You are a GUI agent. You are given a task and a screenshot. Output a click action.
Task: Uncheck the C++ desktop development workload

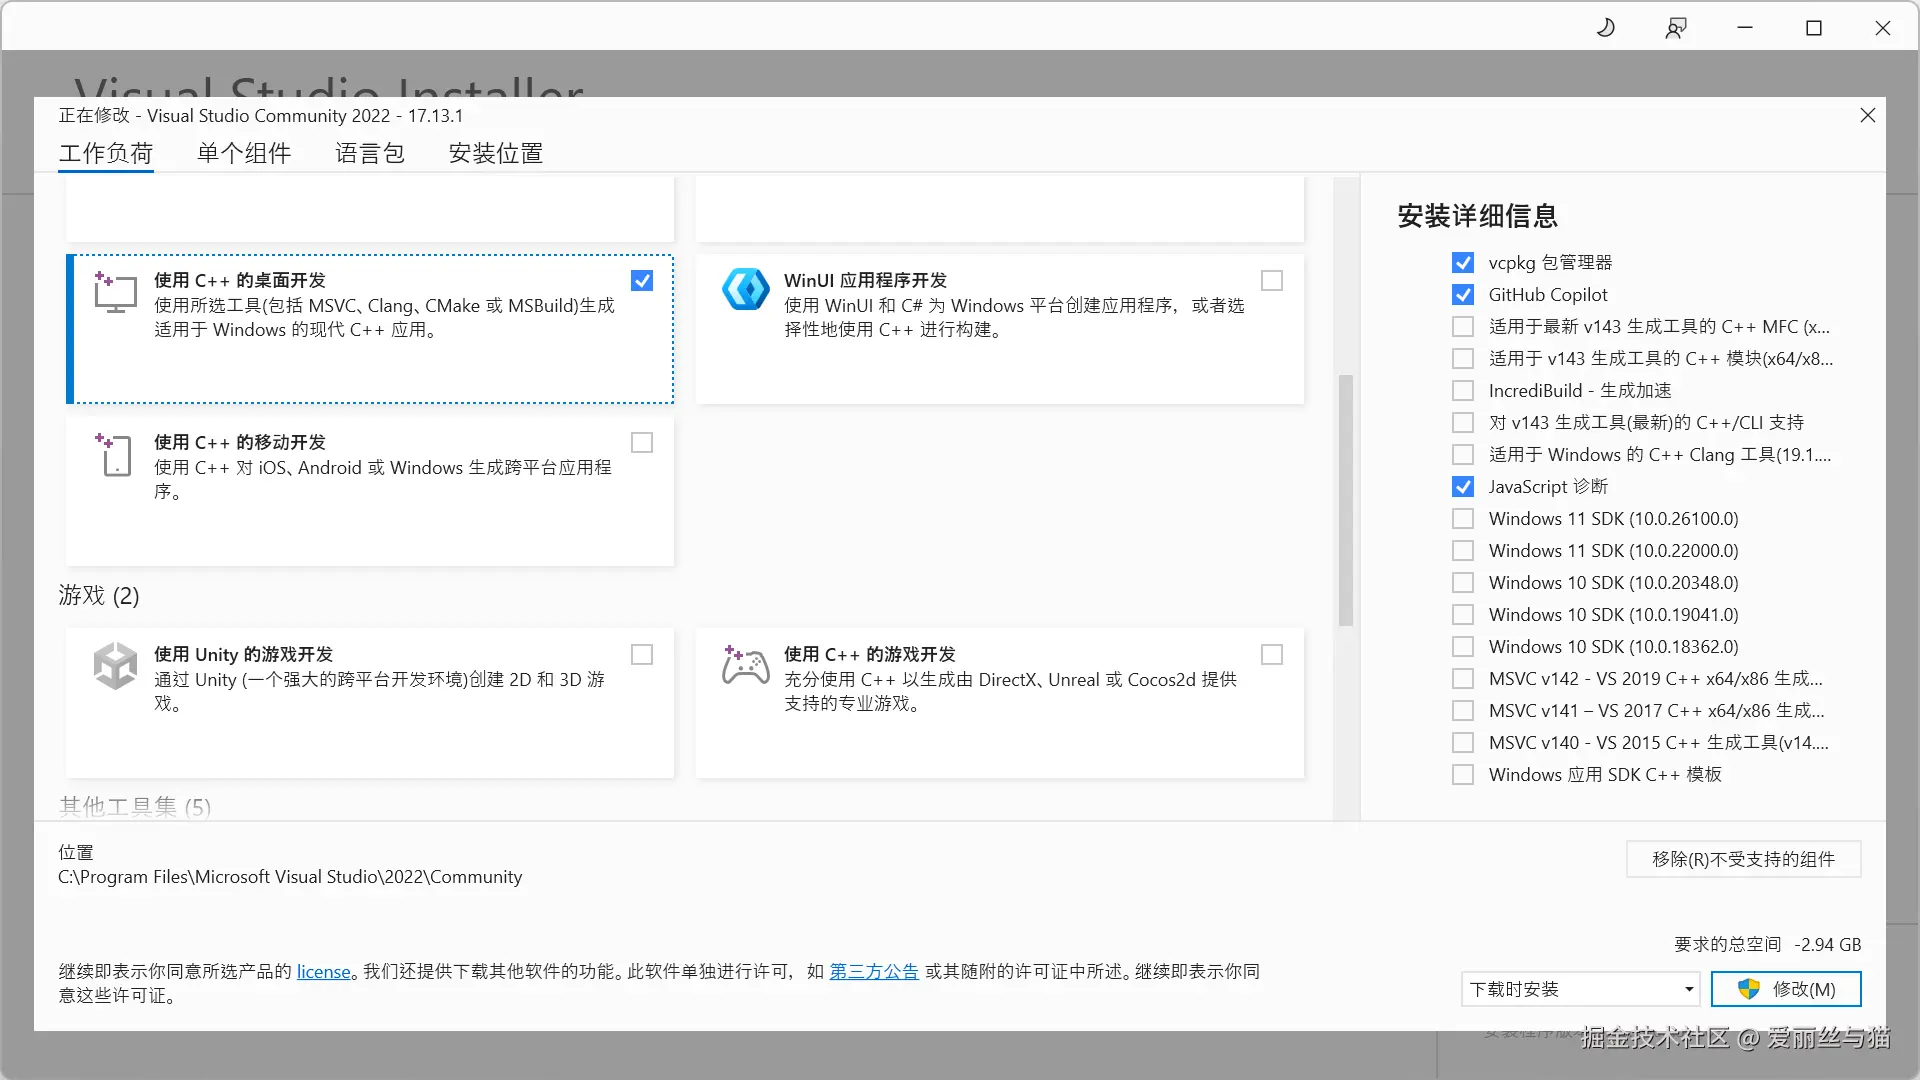pos(642,281)
